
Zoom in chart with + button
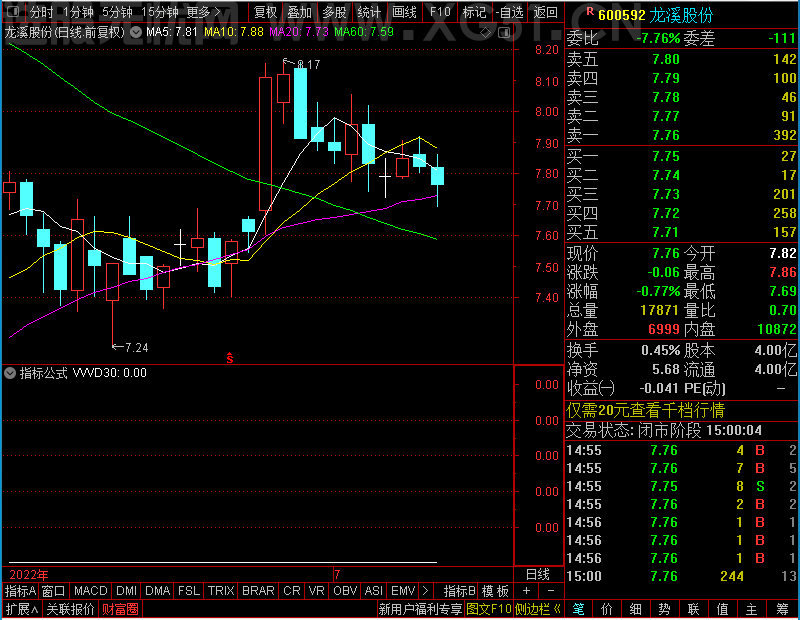click(527, 591)
